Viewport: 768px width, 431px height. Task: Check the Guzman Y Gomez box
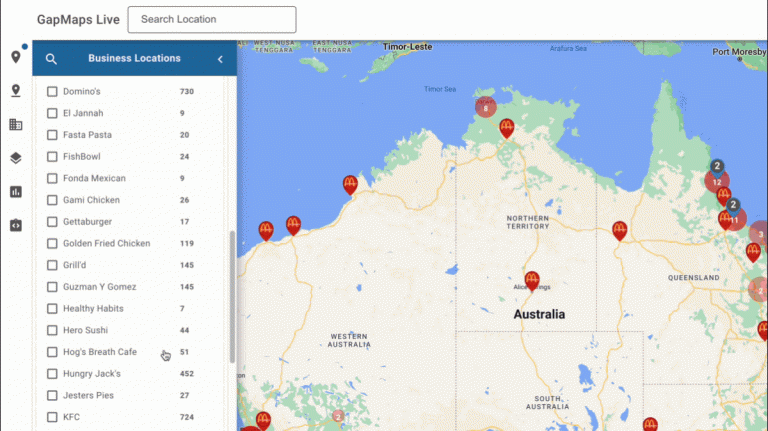click(x=53, y=287)
